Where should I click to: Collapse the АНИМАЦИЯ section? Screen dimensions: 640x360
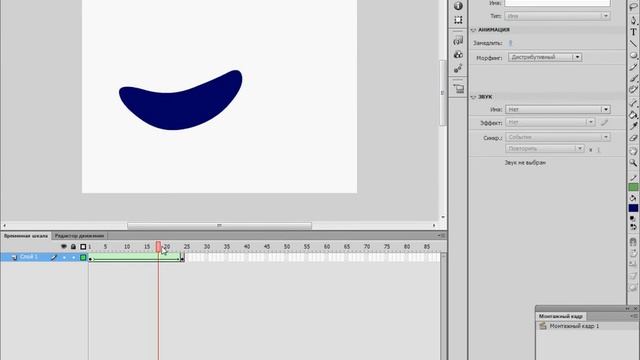click(473, 30)
